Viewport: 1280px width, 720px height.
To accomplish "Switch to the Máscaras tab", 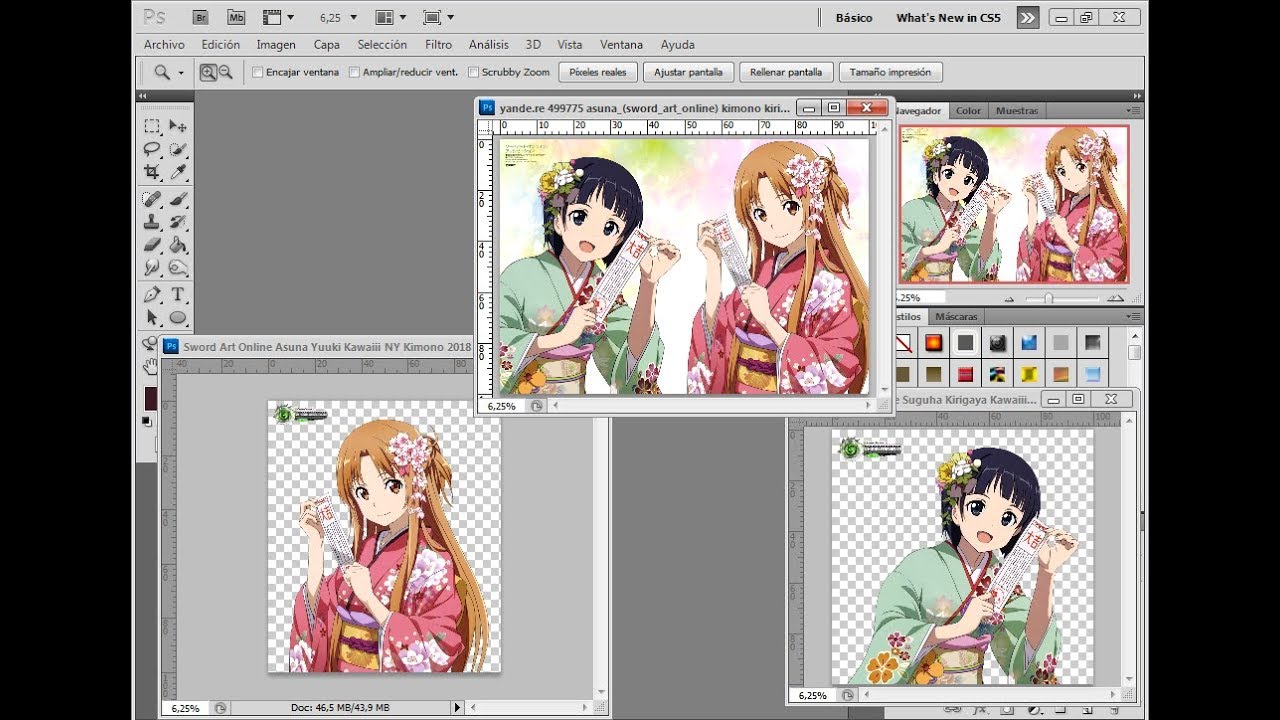I will pos(956,317).
